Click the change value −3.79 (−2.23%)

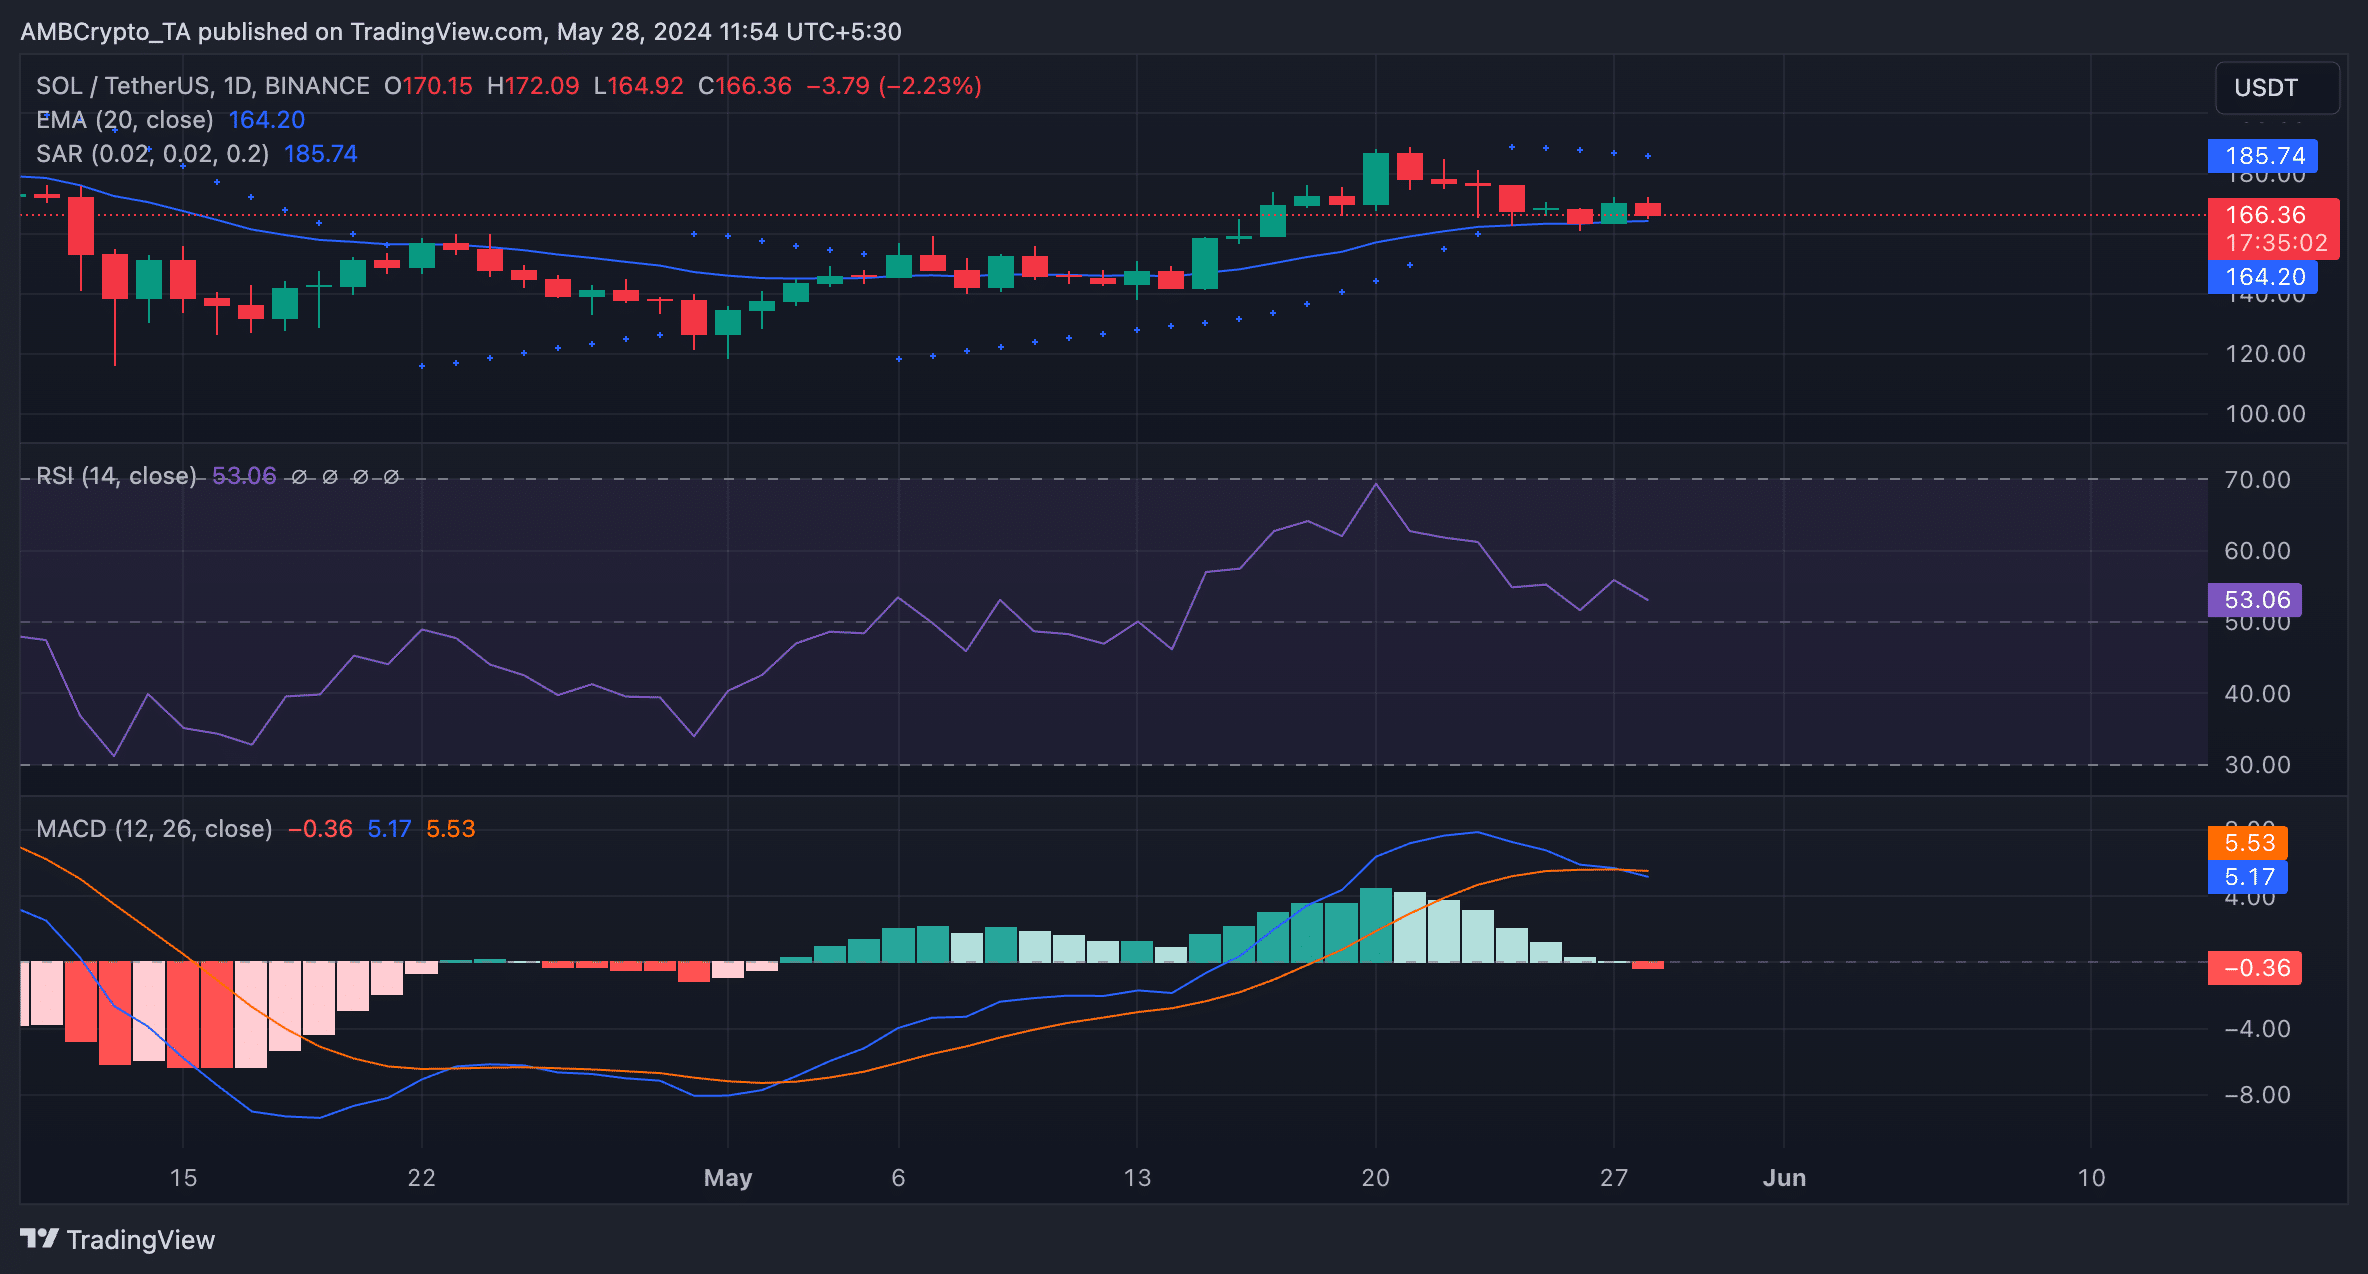click(x=894, y=86)
